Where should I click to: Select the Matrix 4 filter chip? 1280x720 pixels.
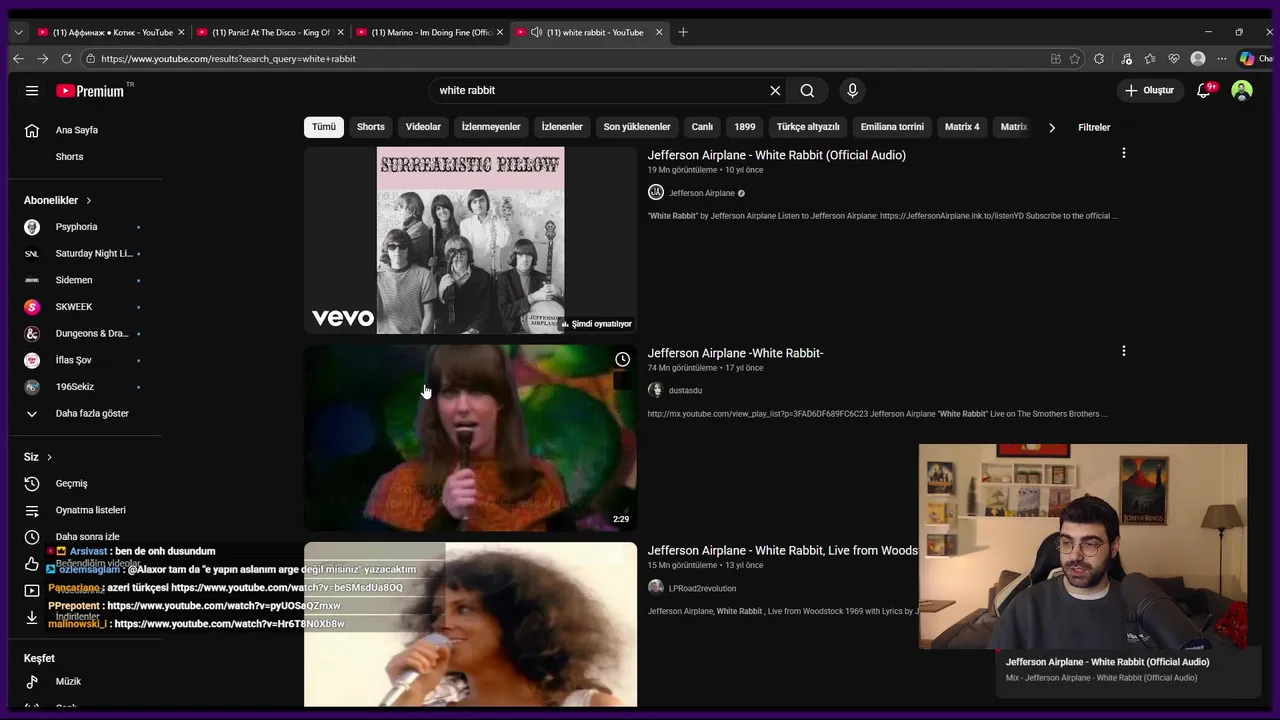962,127
